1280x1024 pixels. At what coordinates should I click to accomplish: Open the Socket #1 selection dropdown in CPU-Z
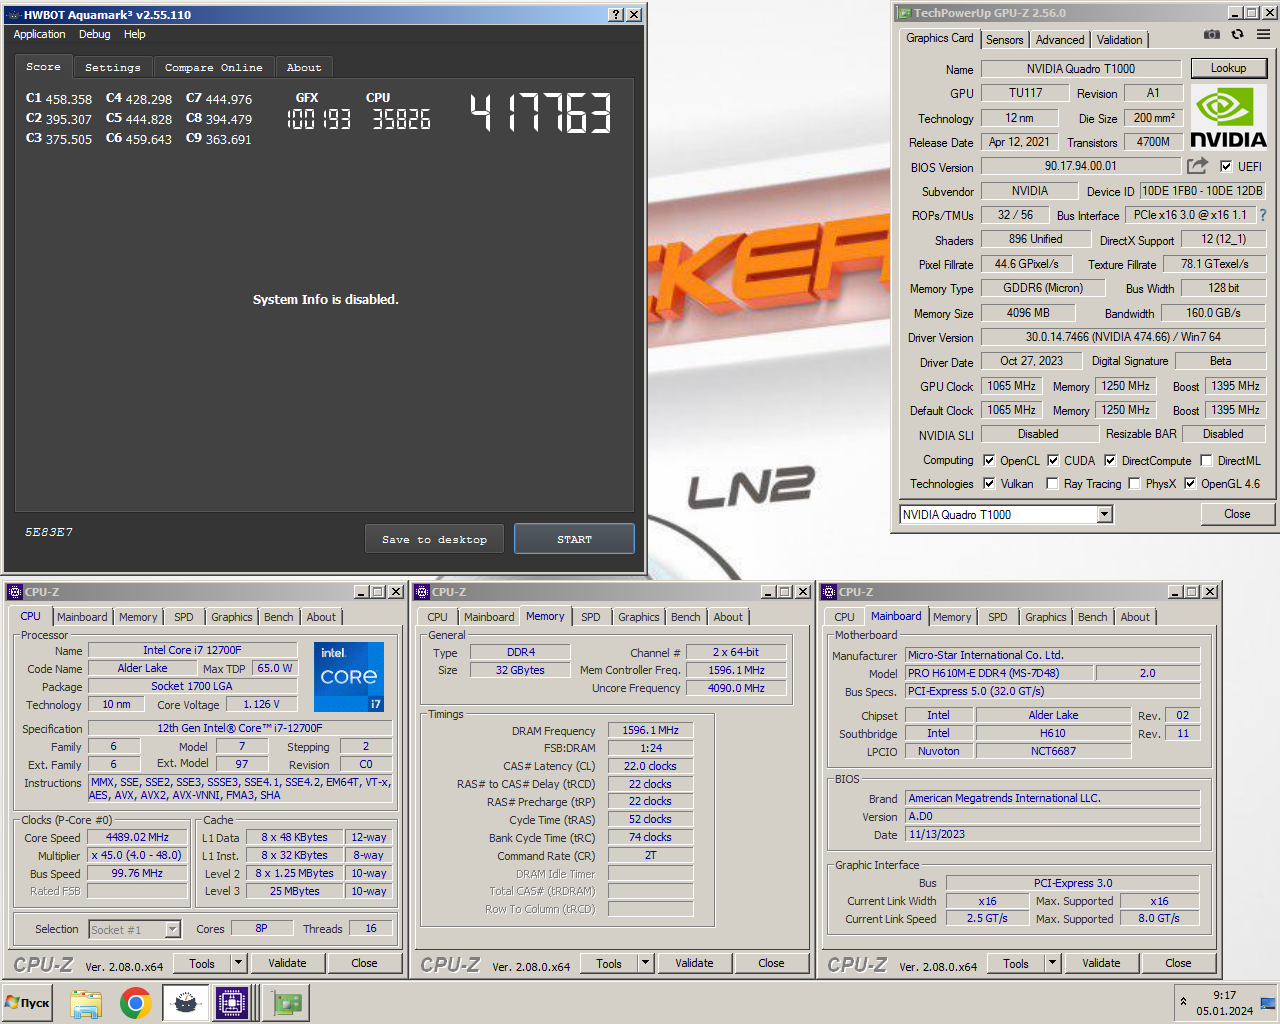click(172, 930)
